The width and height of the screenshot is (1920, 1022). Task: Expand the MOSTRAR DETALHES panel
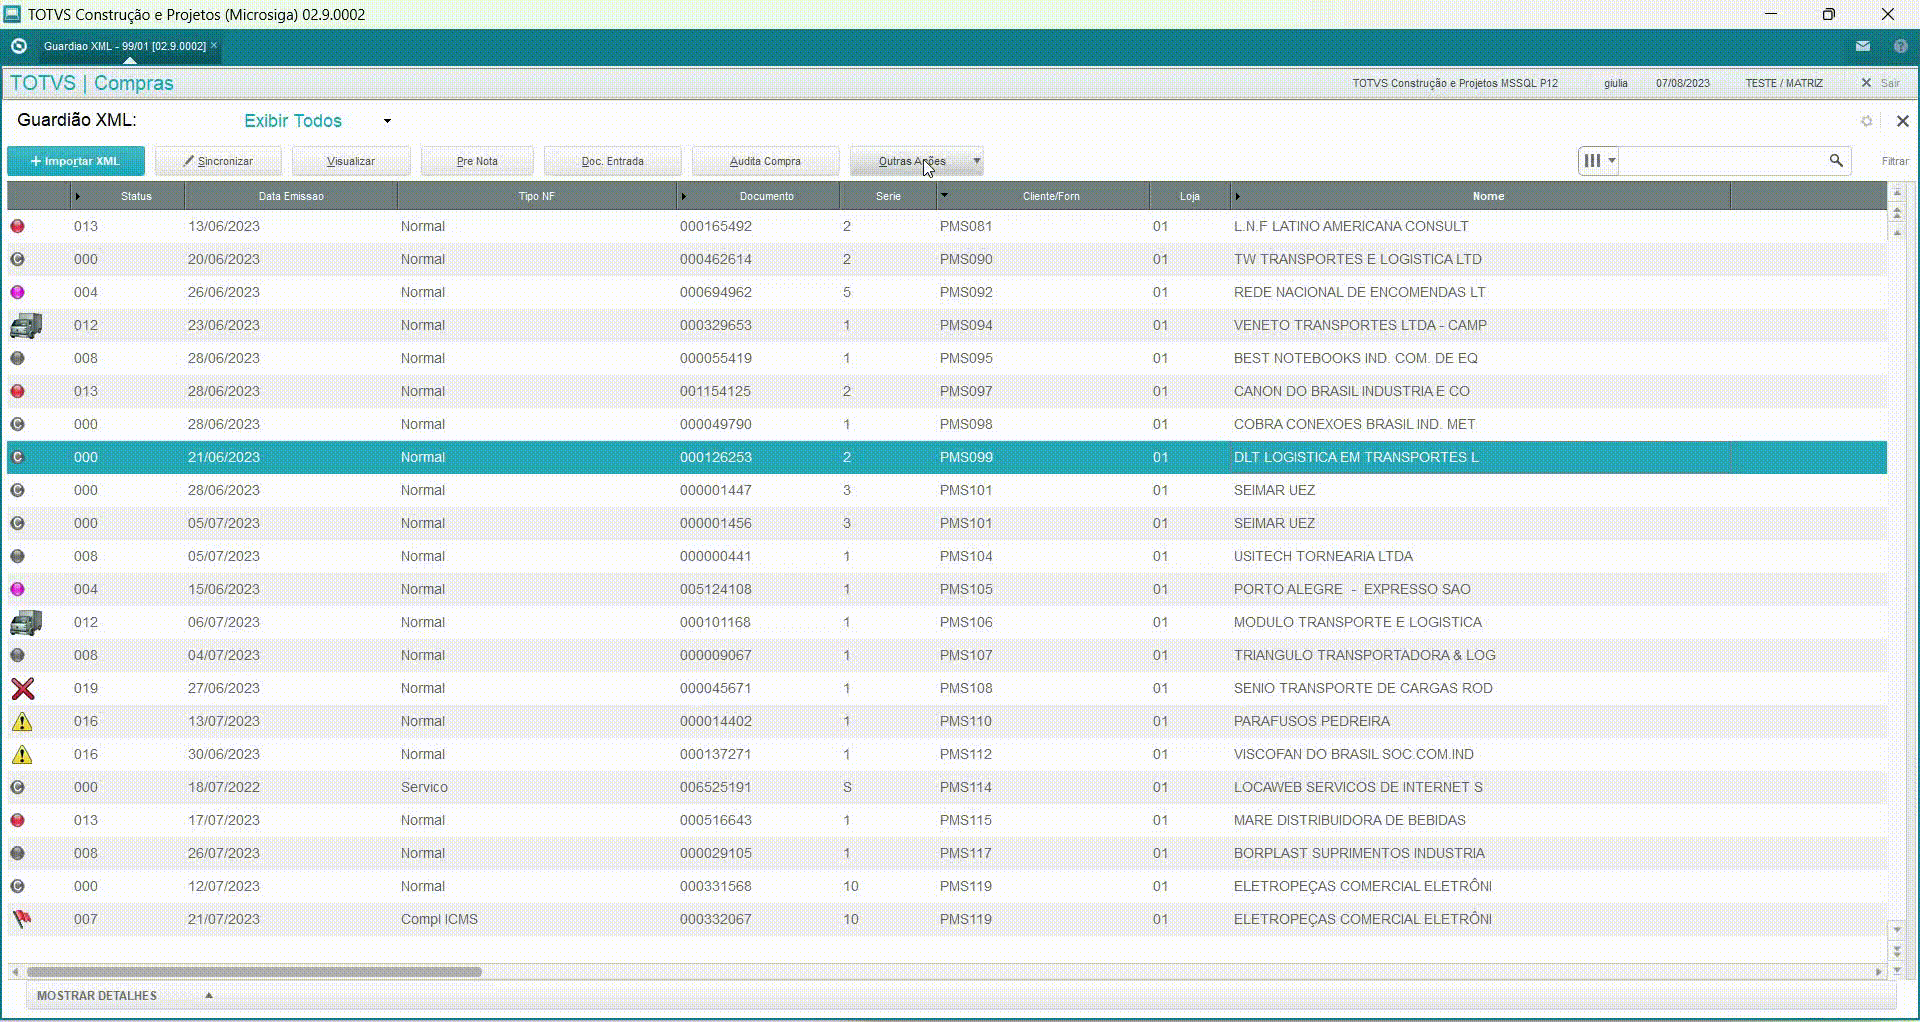coord(125,996)
